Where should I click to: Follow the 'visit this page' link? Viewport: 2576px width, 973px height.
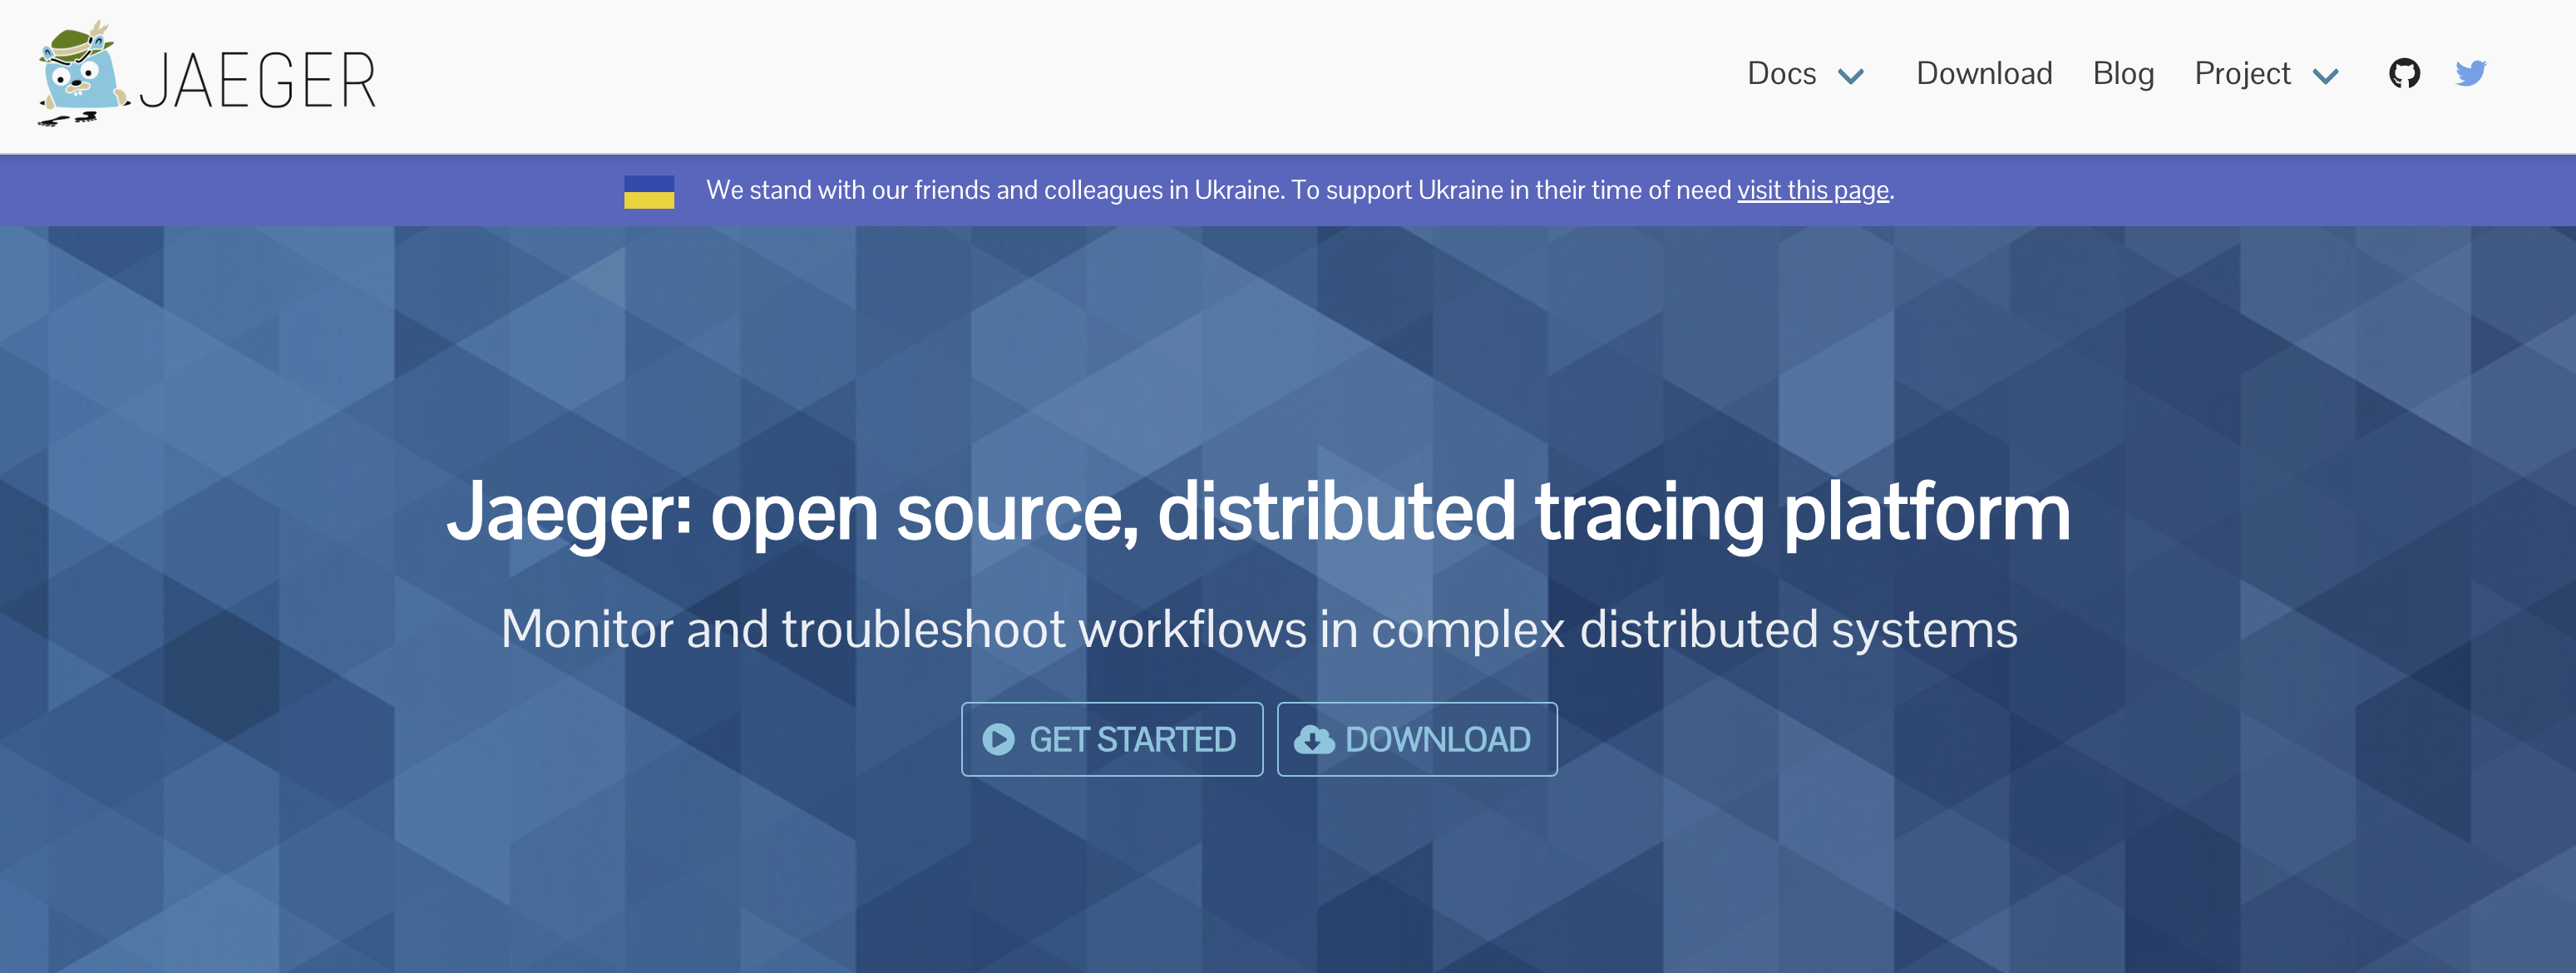tap(1812, 190)
